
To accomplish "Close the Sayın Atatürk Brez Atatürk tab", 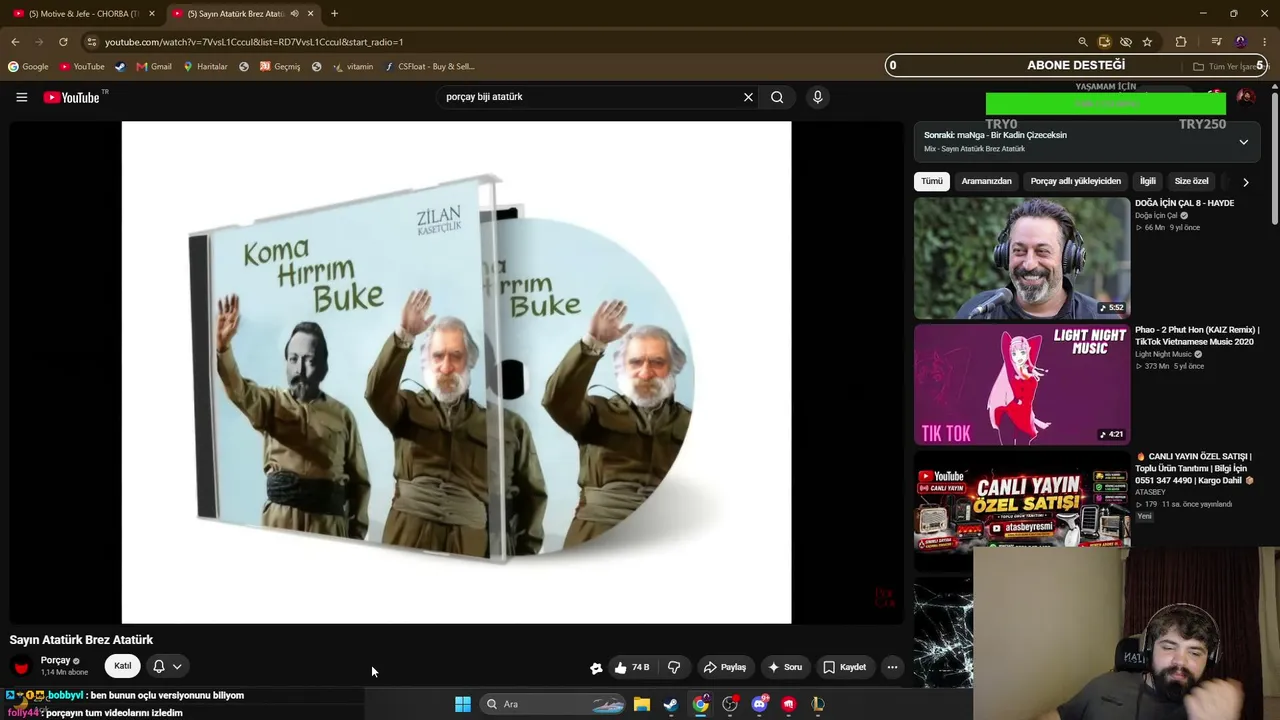I will 310,14.
